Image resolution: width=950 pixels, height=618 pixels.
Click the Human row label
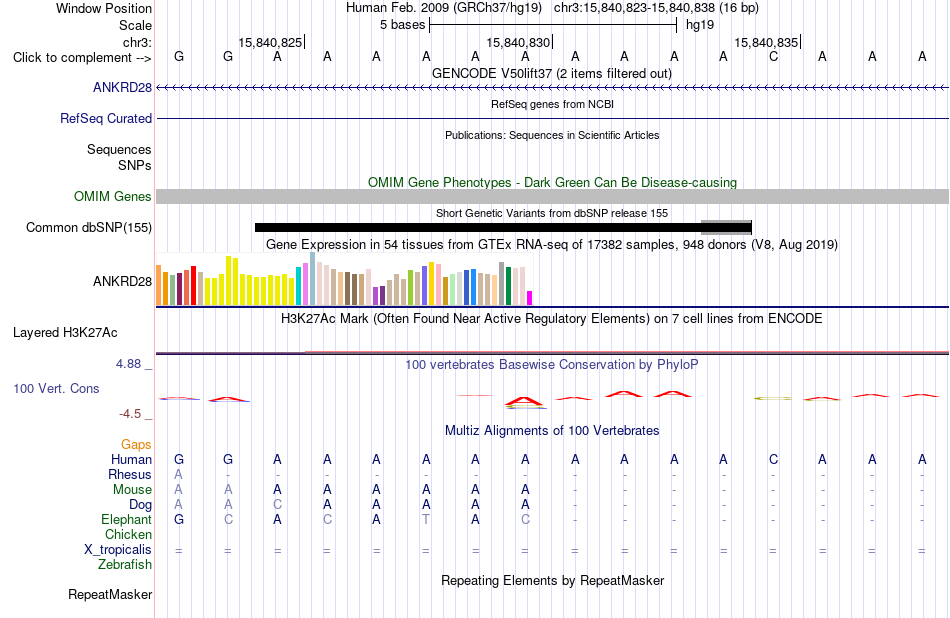(131, 459)
